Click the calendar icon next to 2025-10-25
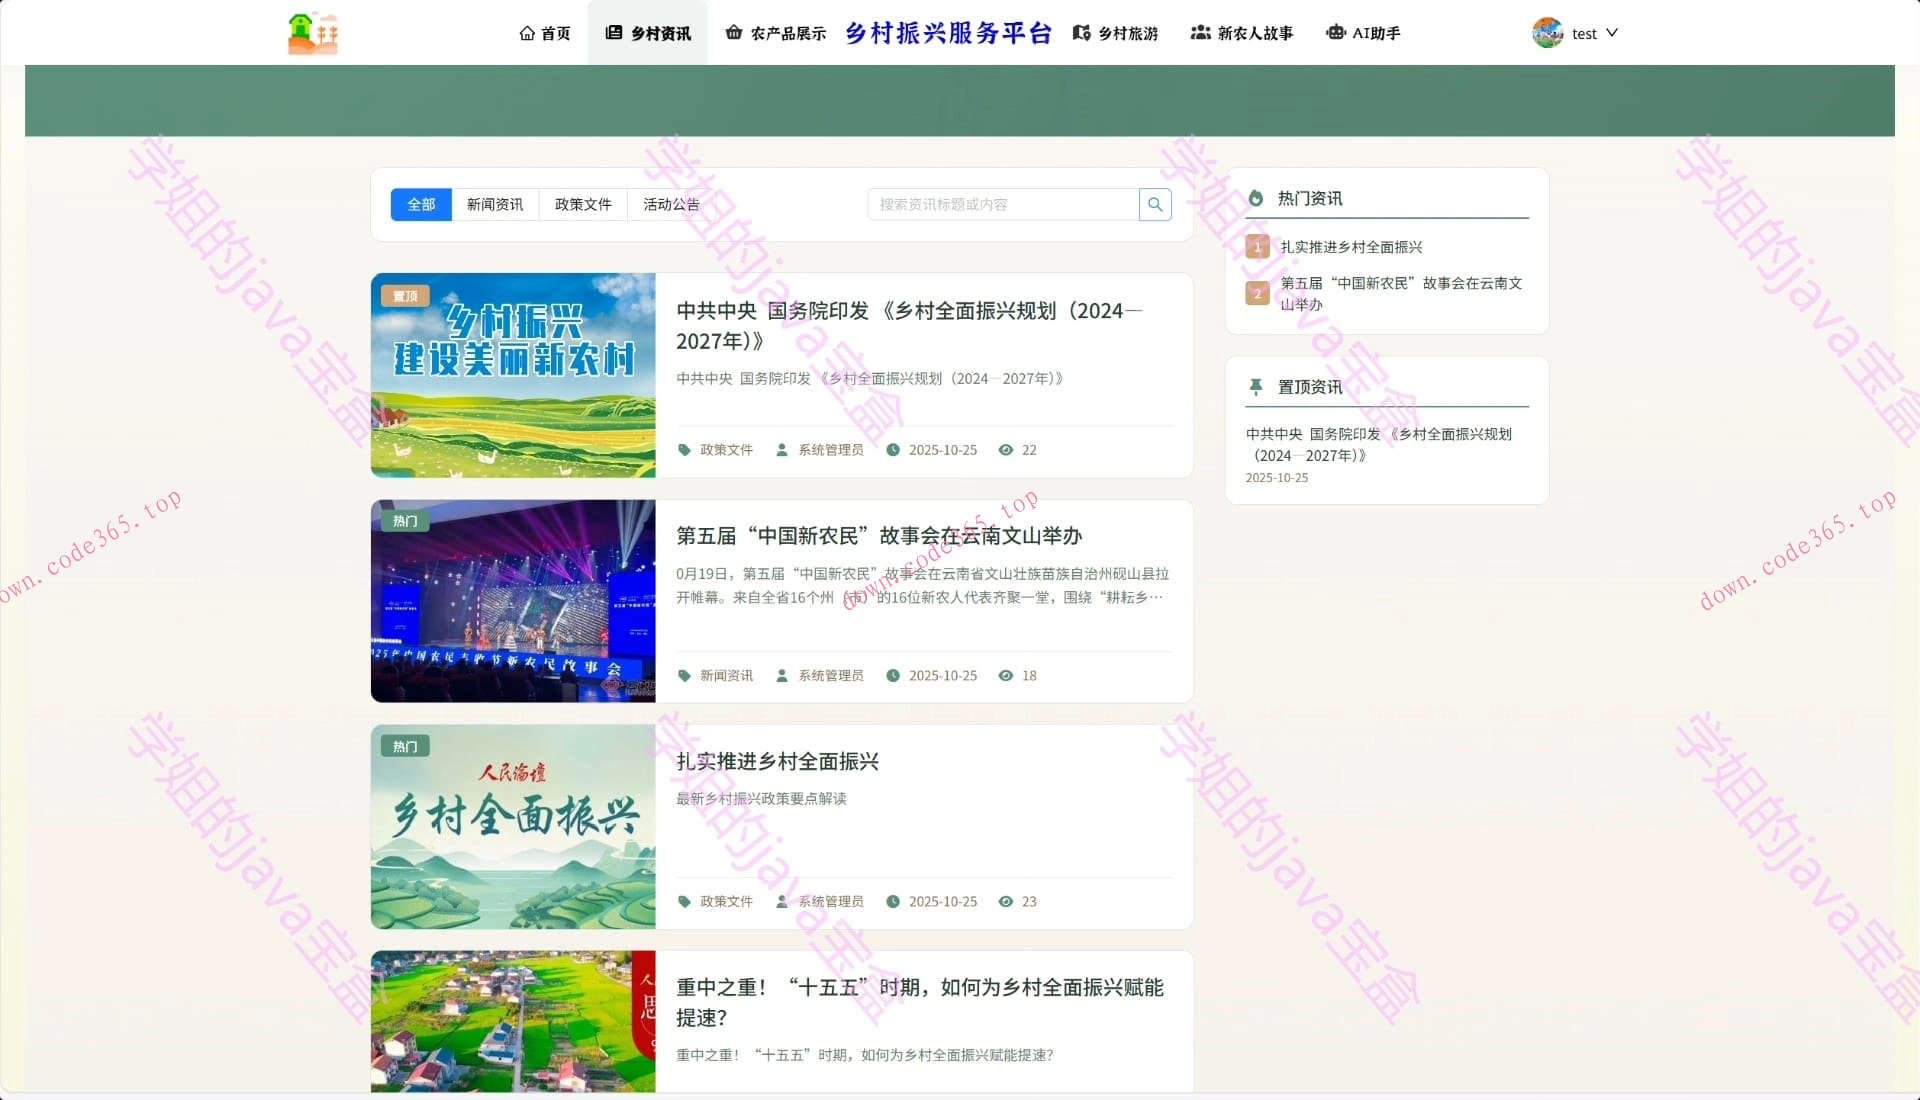Viewport: 1920px width, 1100px height. pyautogui.click(x=893, y=450)
